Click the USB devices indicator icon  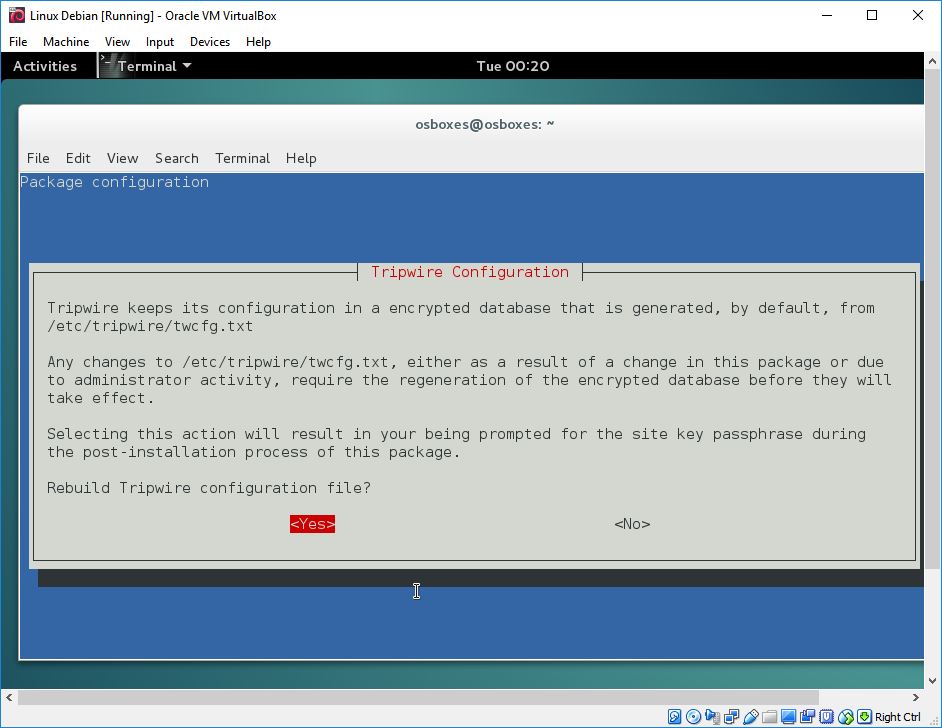(x=751, y=717)
